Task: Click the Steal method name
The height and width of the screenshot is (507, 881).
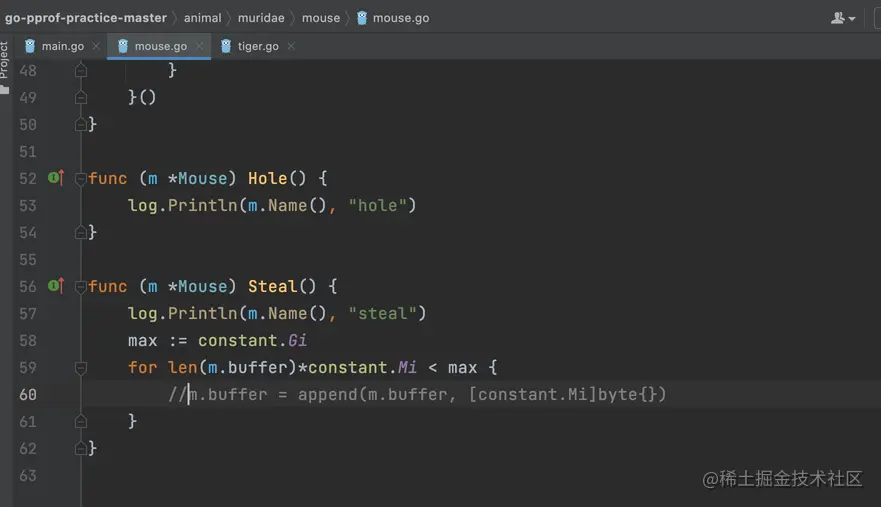Action: point(273,286)
